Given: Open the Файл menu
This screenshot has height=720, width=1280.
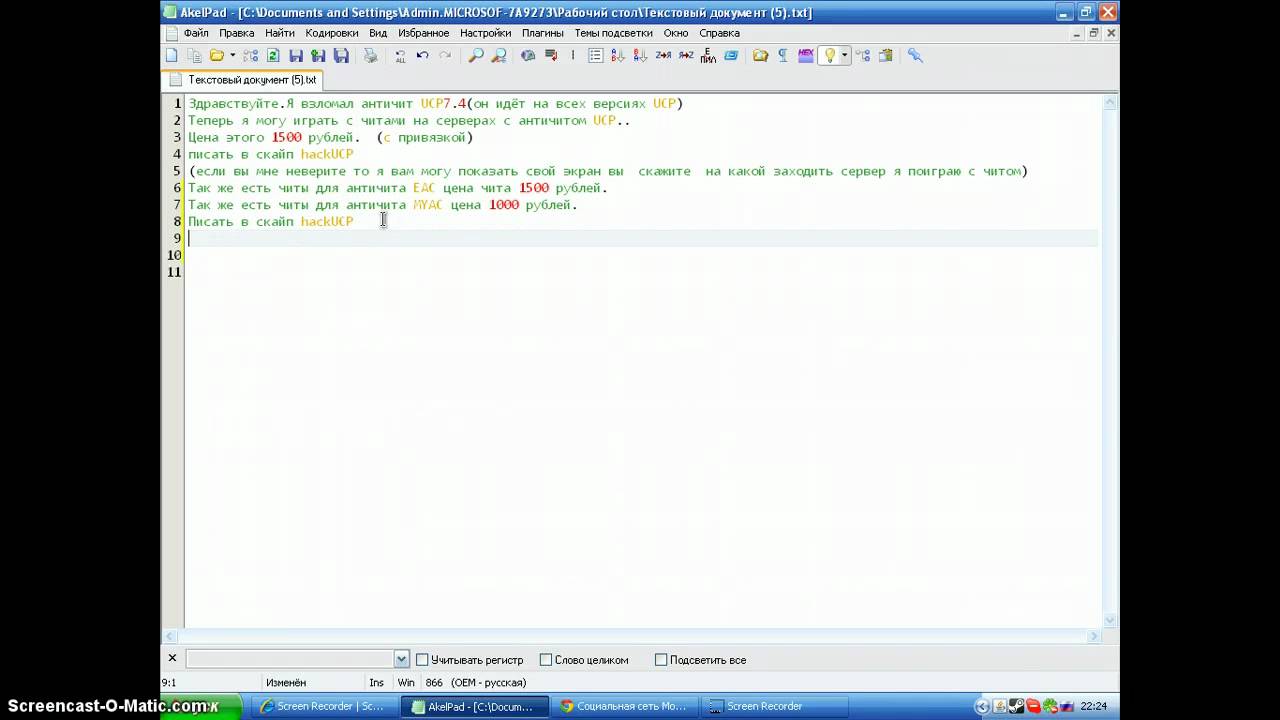Looking at the screenshot, I should pyautogui.click(x=196, y=33).
